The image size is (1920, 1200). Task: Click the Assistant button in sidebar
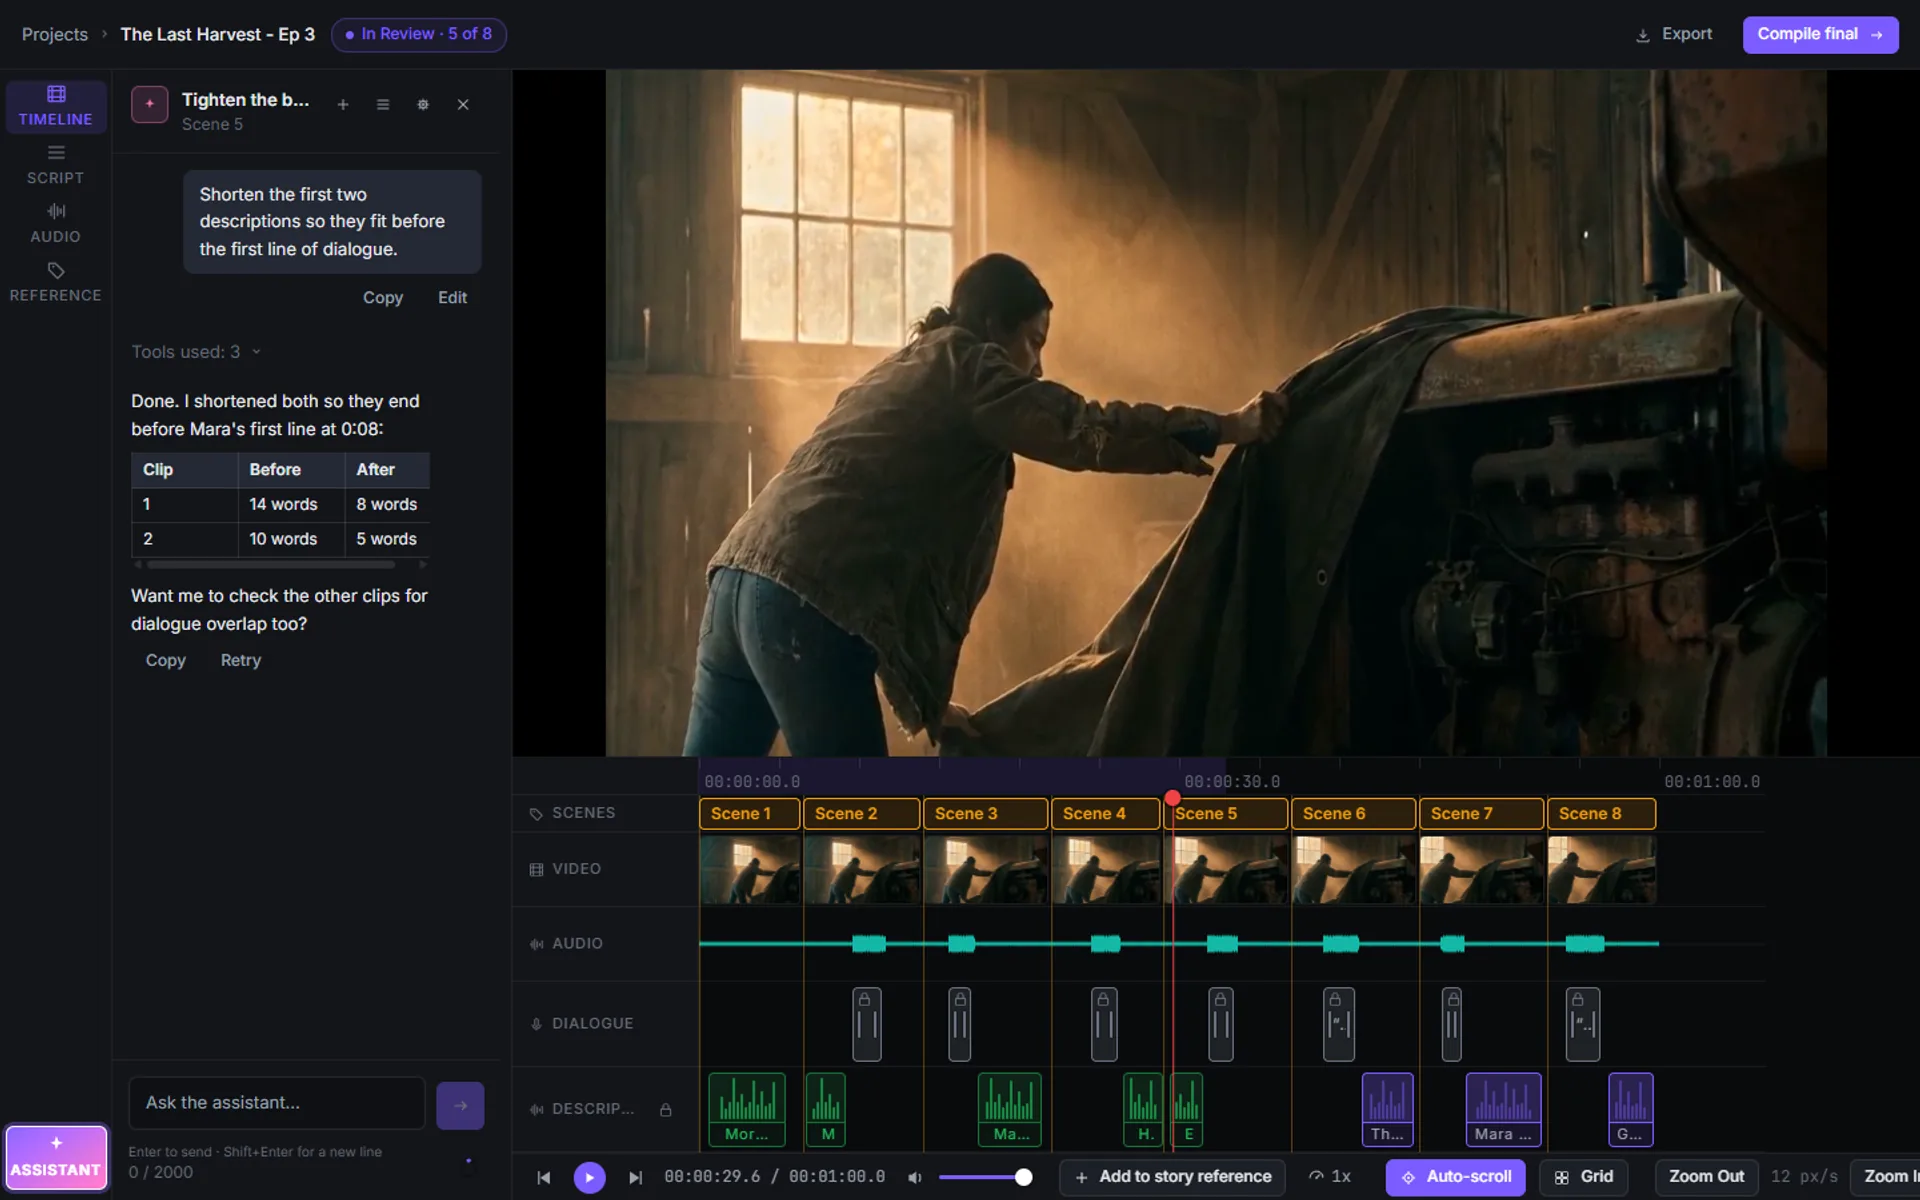coord(56,1158)
